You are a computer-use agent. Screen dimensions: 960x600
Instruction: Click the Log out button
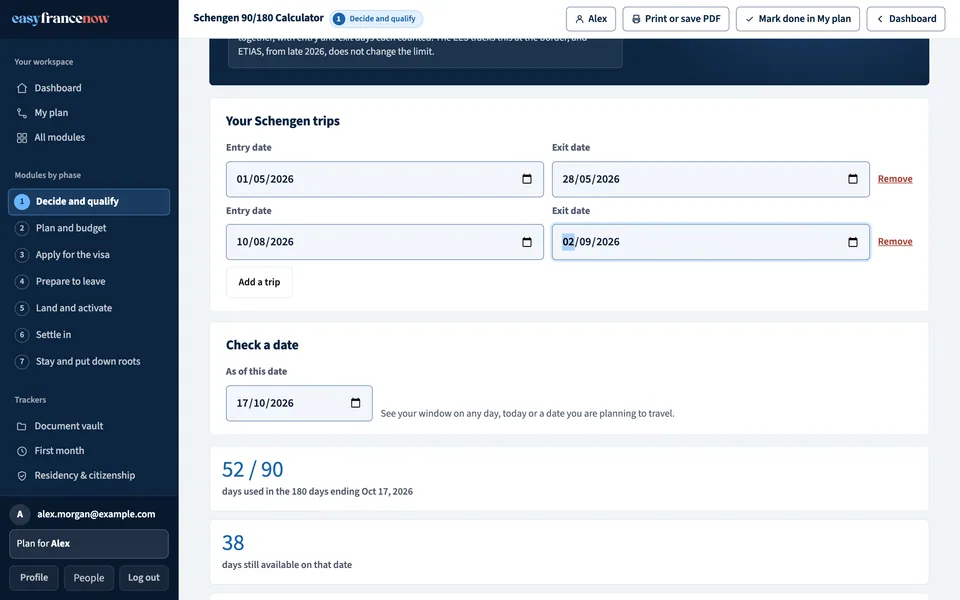pyautogui.click(x=143, y=578)
